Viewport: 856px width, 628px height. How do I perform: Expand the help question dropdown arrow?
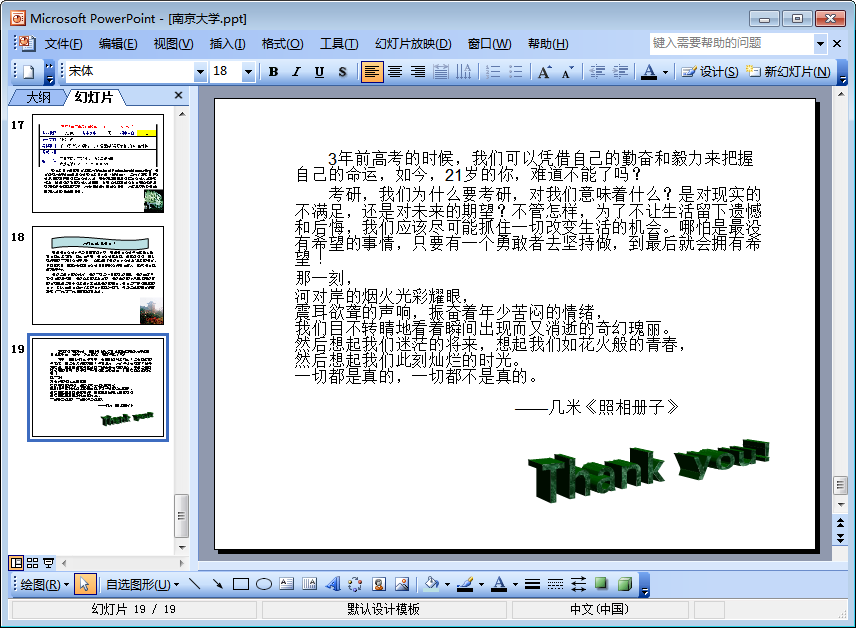820,44
